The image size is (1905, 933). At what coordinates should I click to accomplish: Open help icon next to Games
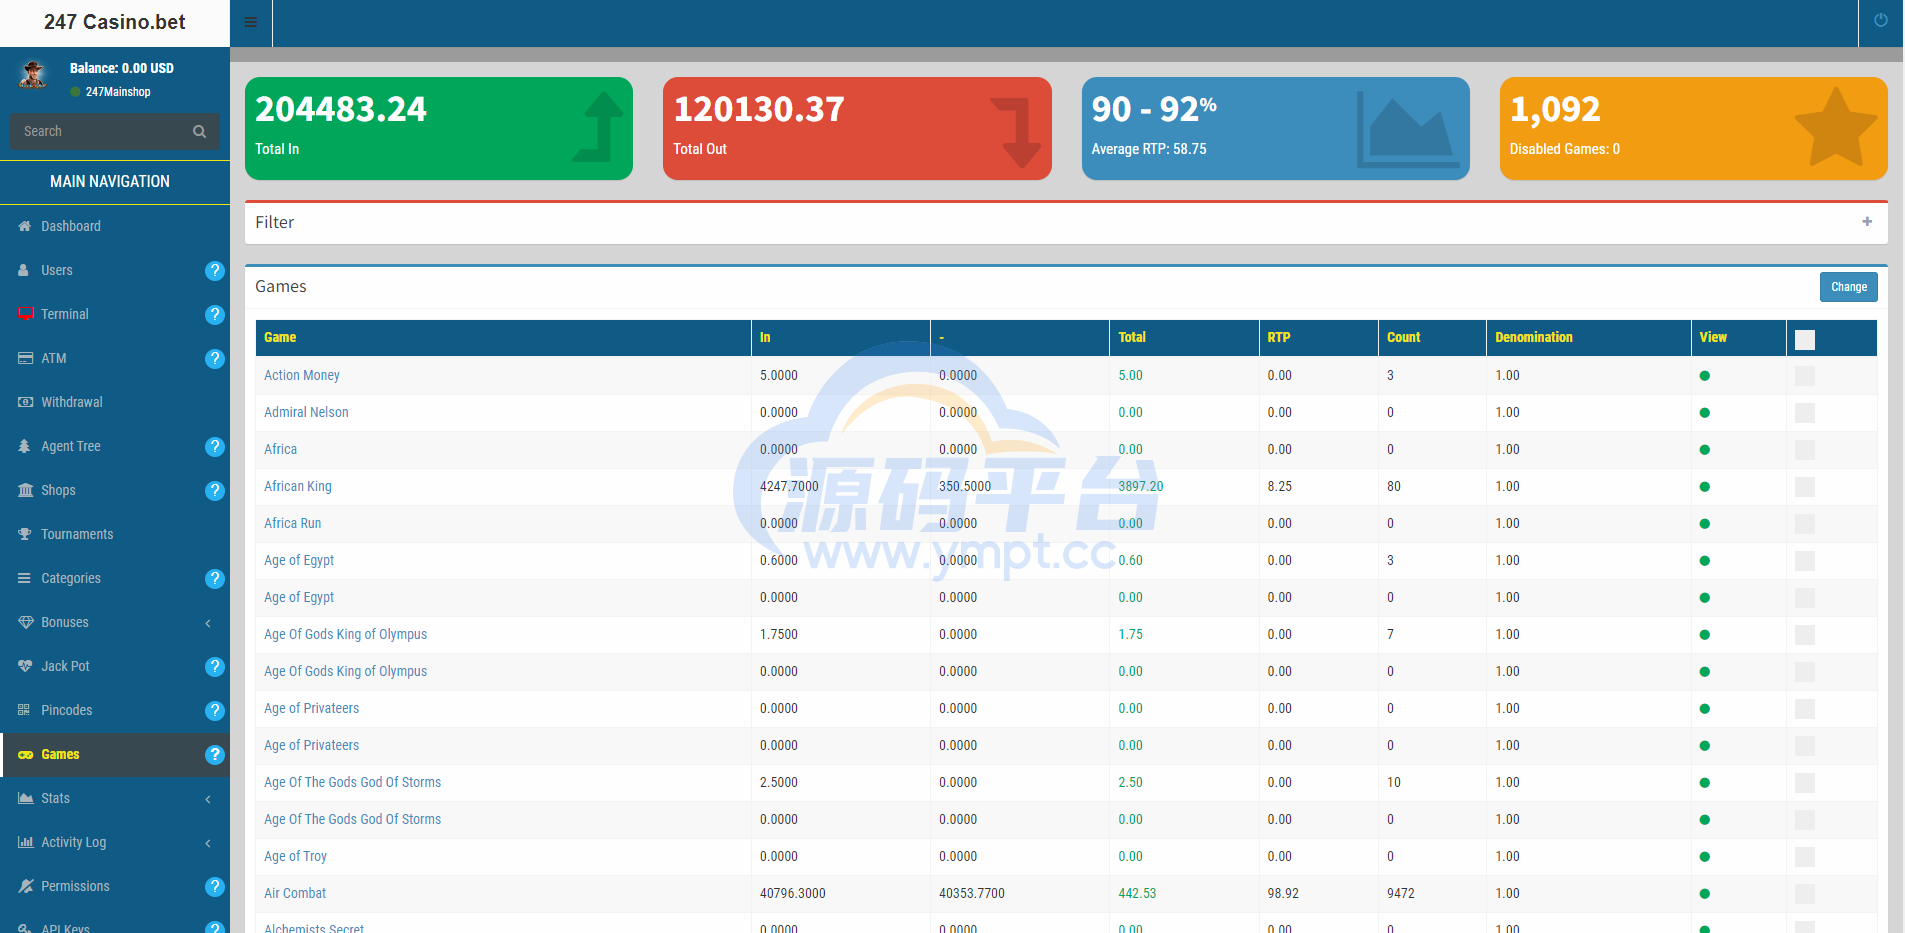coord(214,754)
